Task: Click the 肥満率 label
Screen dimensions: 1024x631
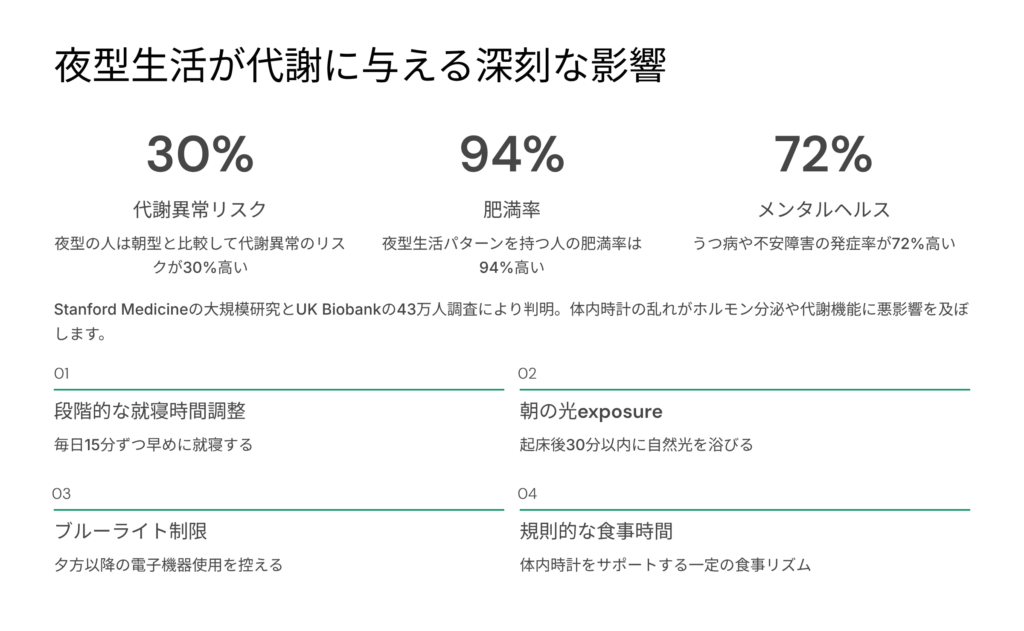Action: pos(512,209)
